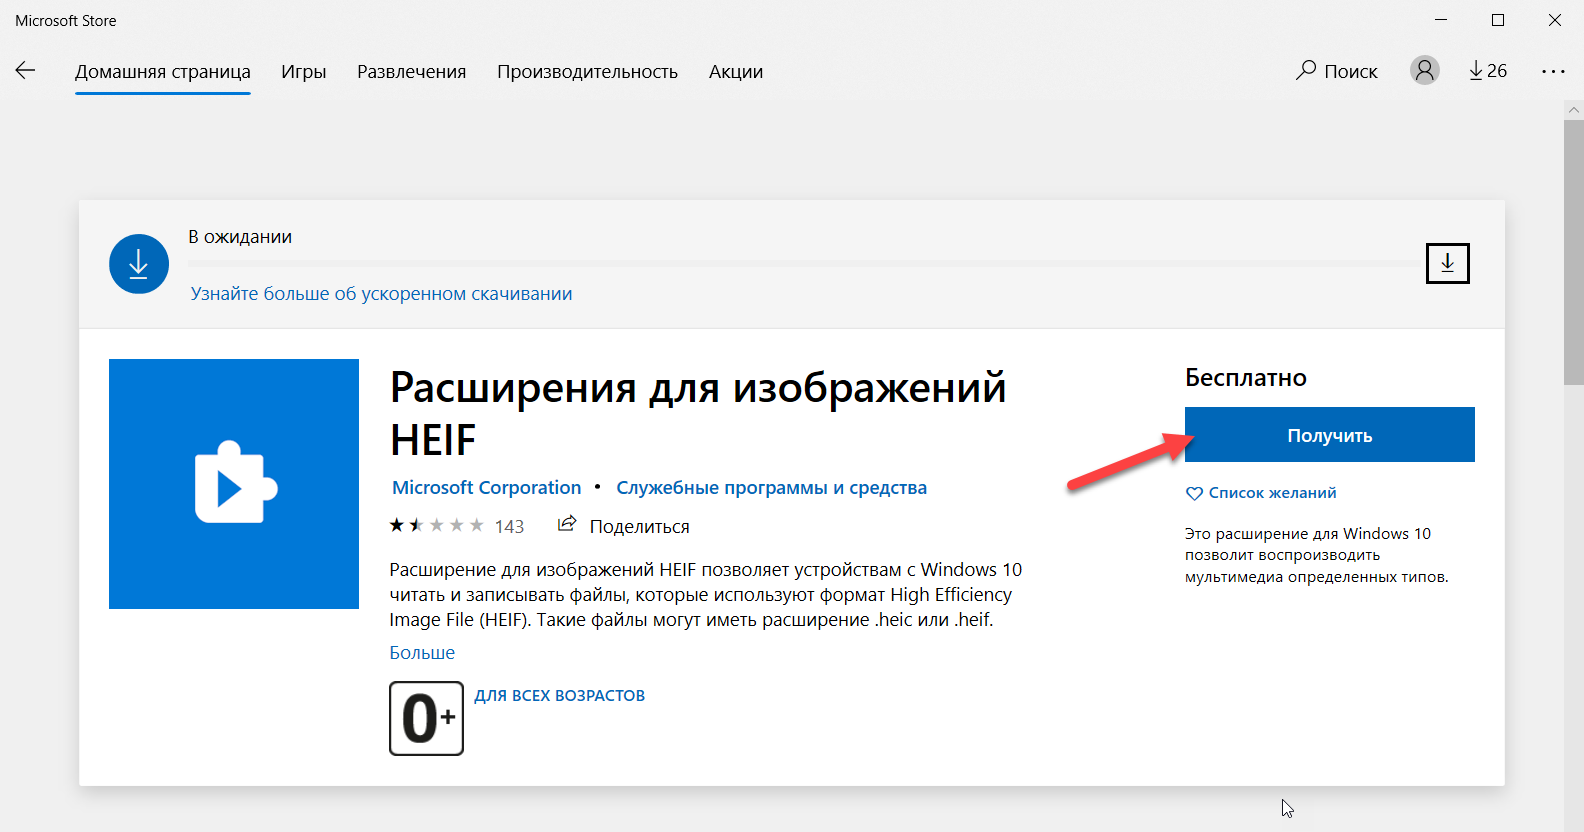Click the share icon next to Поделиться
Viewport: 1584px width, 832px height.
(x=567, y=524)
